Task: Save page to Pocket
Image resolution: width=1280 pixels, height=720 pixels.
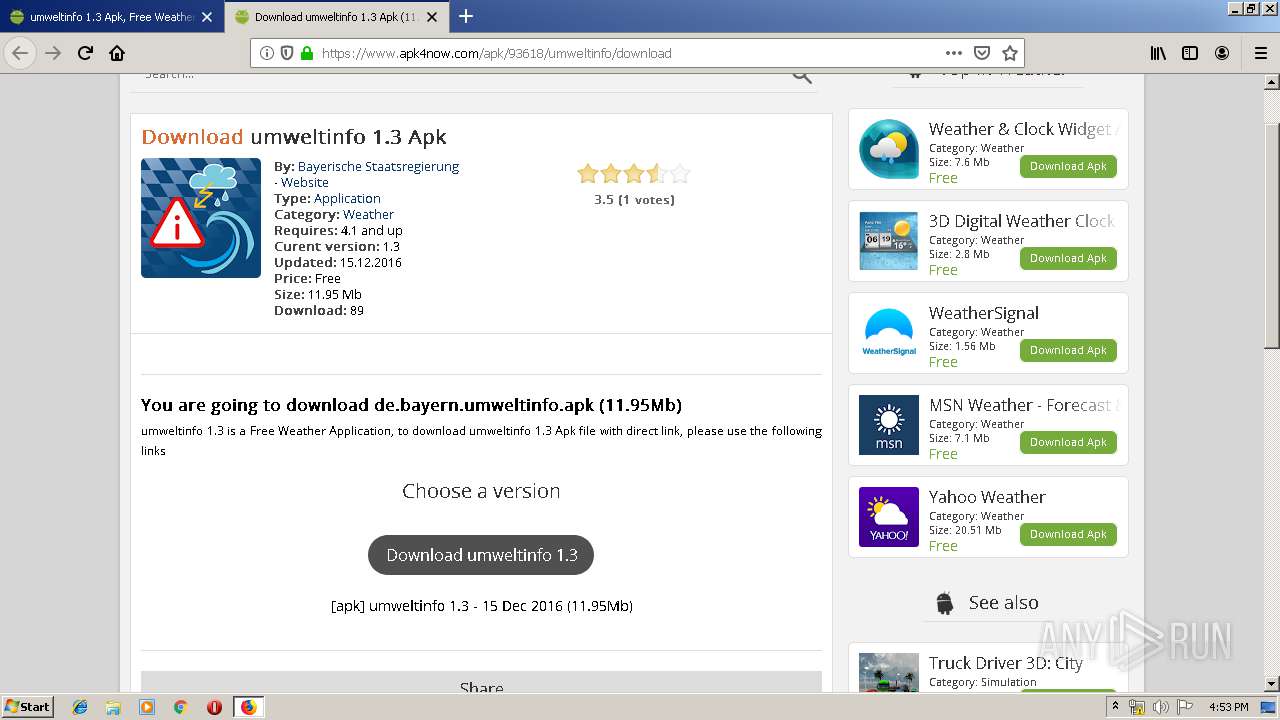Action: [x=982, y=53]
